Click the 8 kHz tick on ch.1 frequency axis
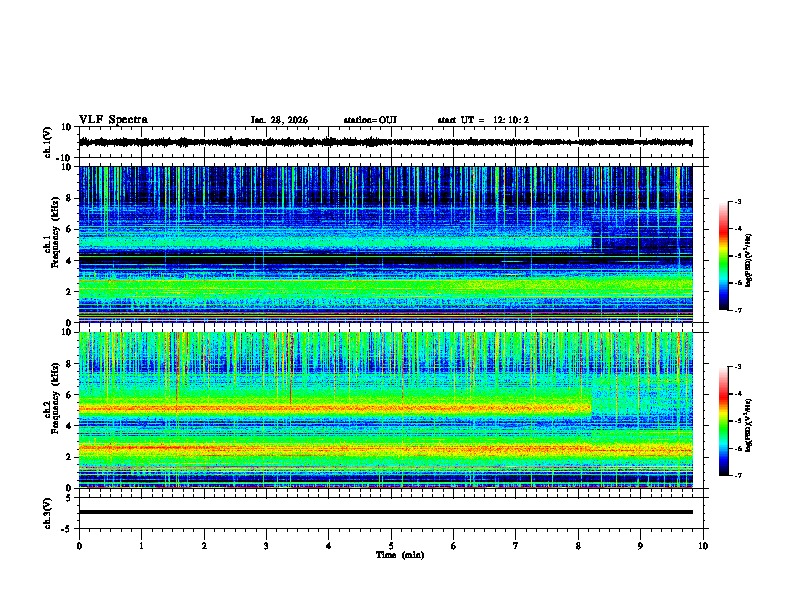Screen dimensions: 792x612 [69, 198]
